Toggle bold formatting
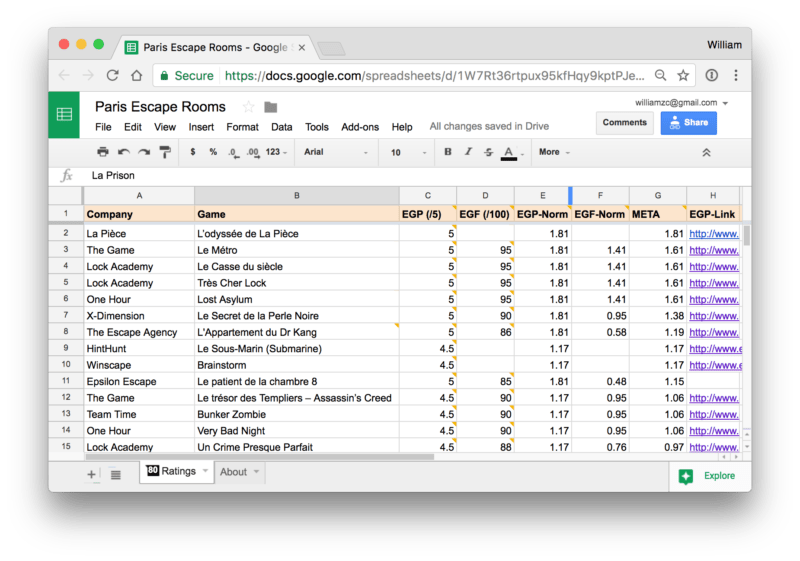The image size is (800, 561). [447, 151]
